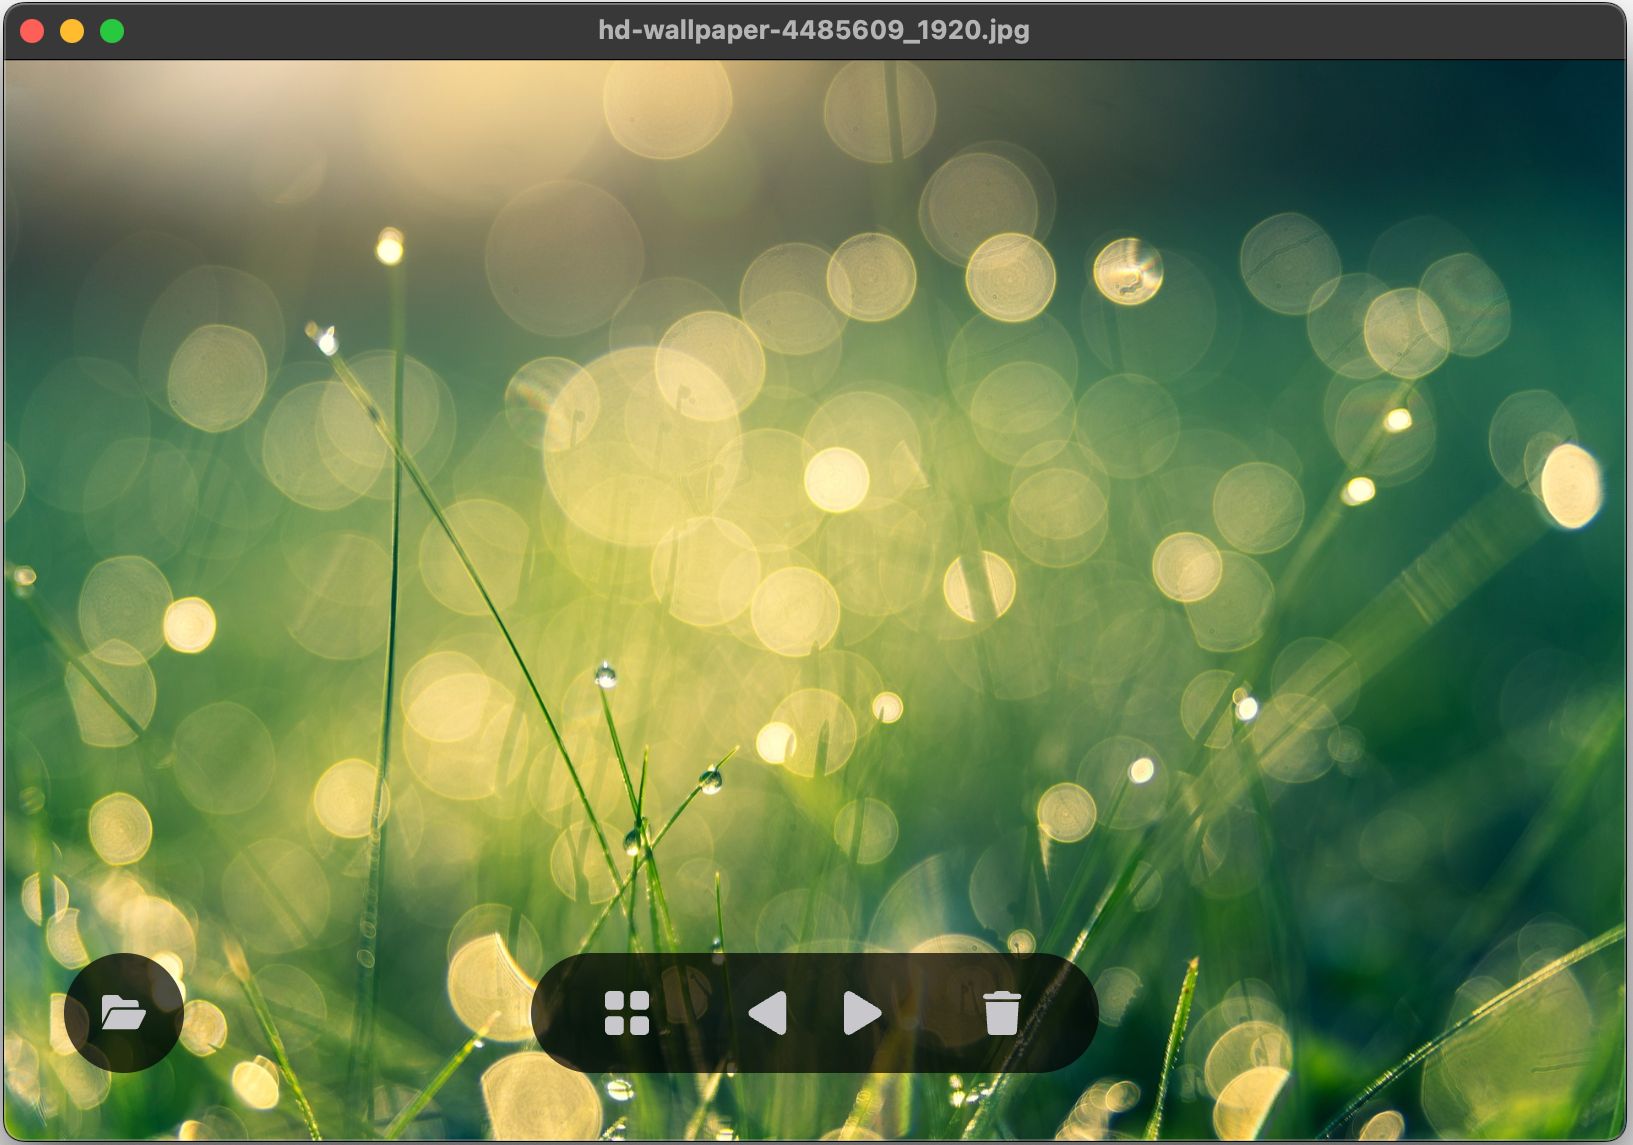The width and height of the screenshot is (1633, 1145).
Task: Send hd-wallpaper-4485609_1920.jpg to trash
Action: tap(1003, 1013)
